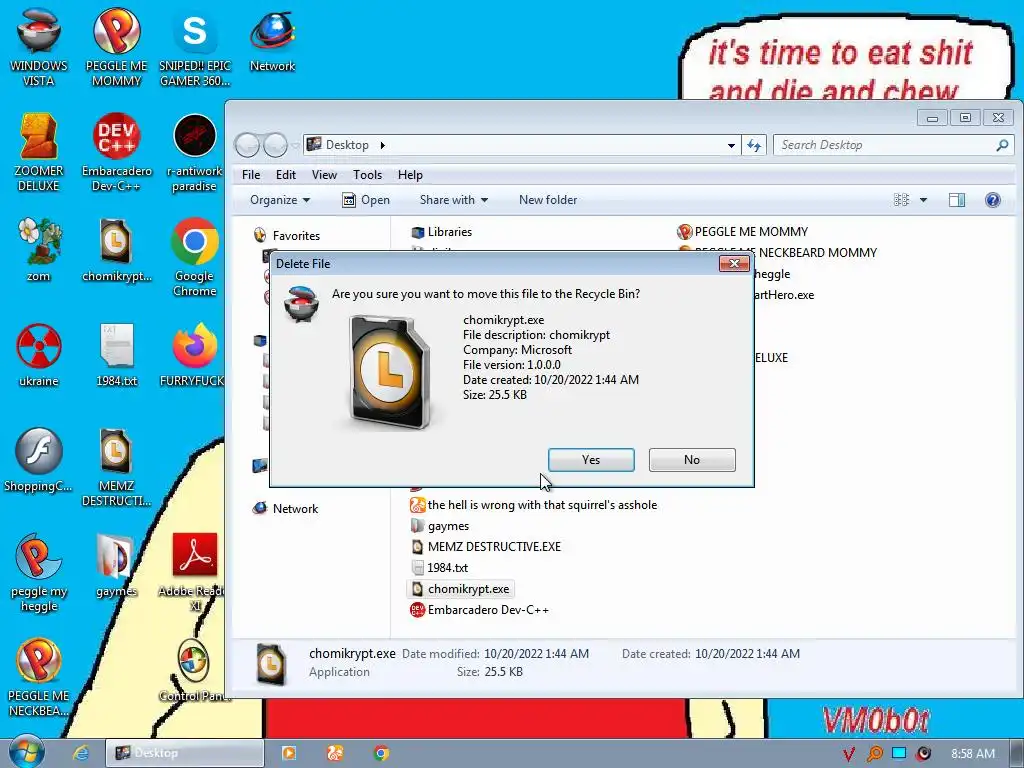This screenshot has width=1024, height=768.
Task: Open the Tools menu
Action: tap(367, 174)
